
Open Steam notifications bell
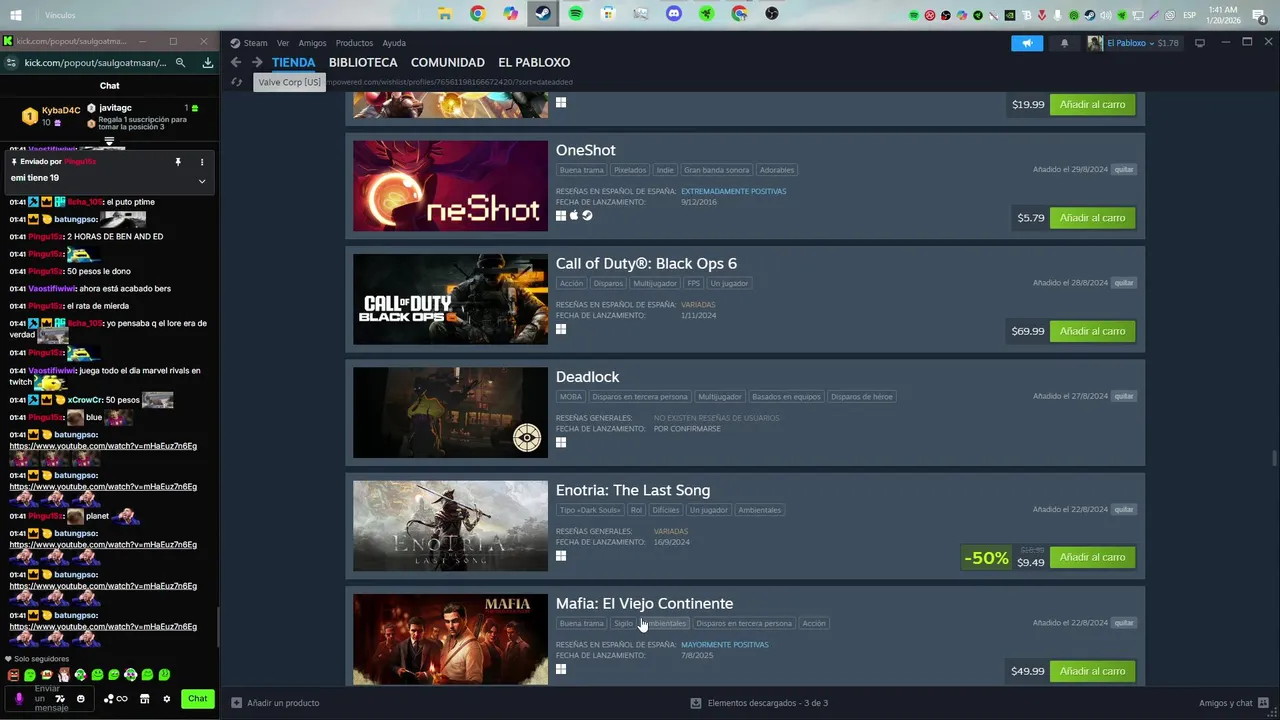pyautogui.click(x=1064, y=43)
